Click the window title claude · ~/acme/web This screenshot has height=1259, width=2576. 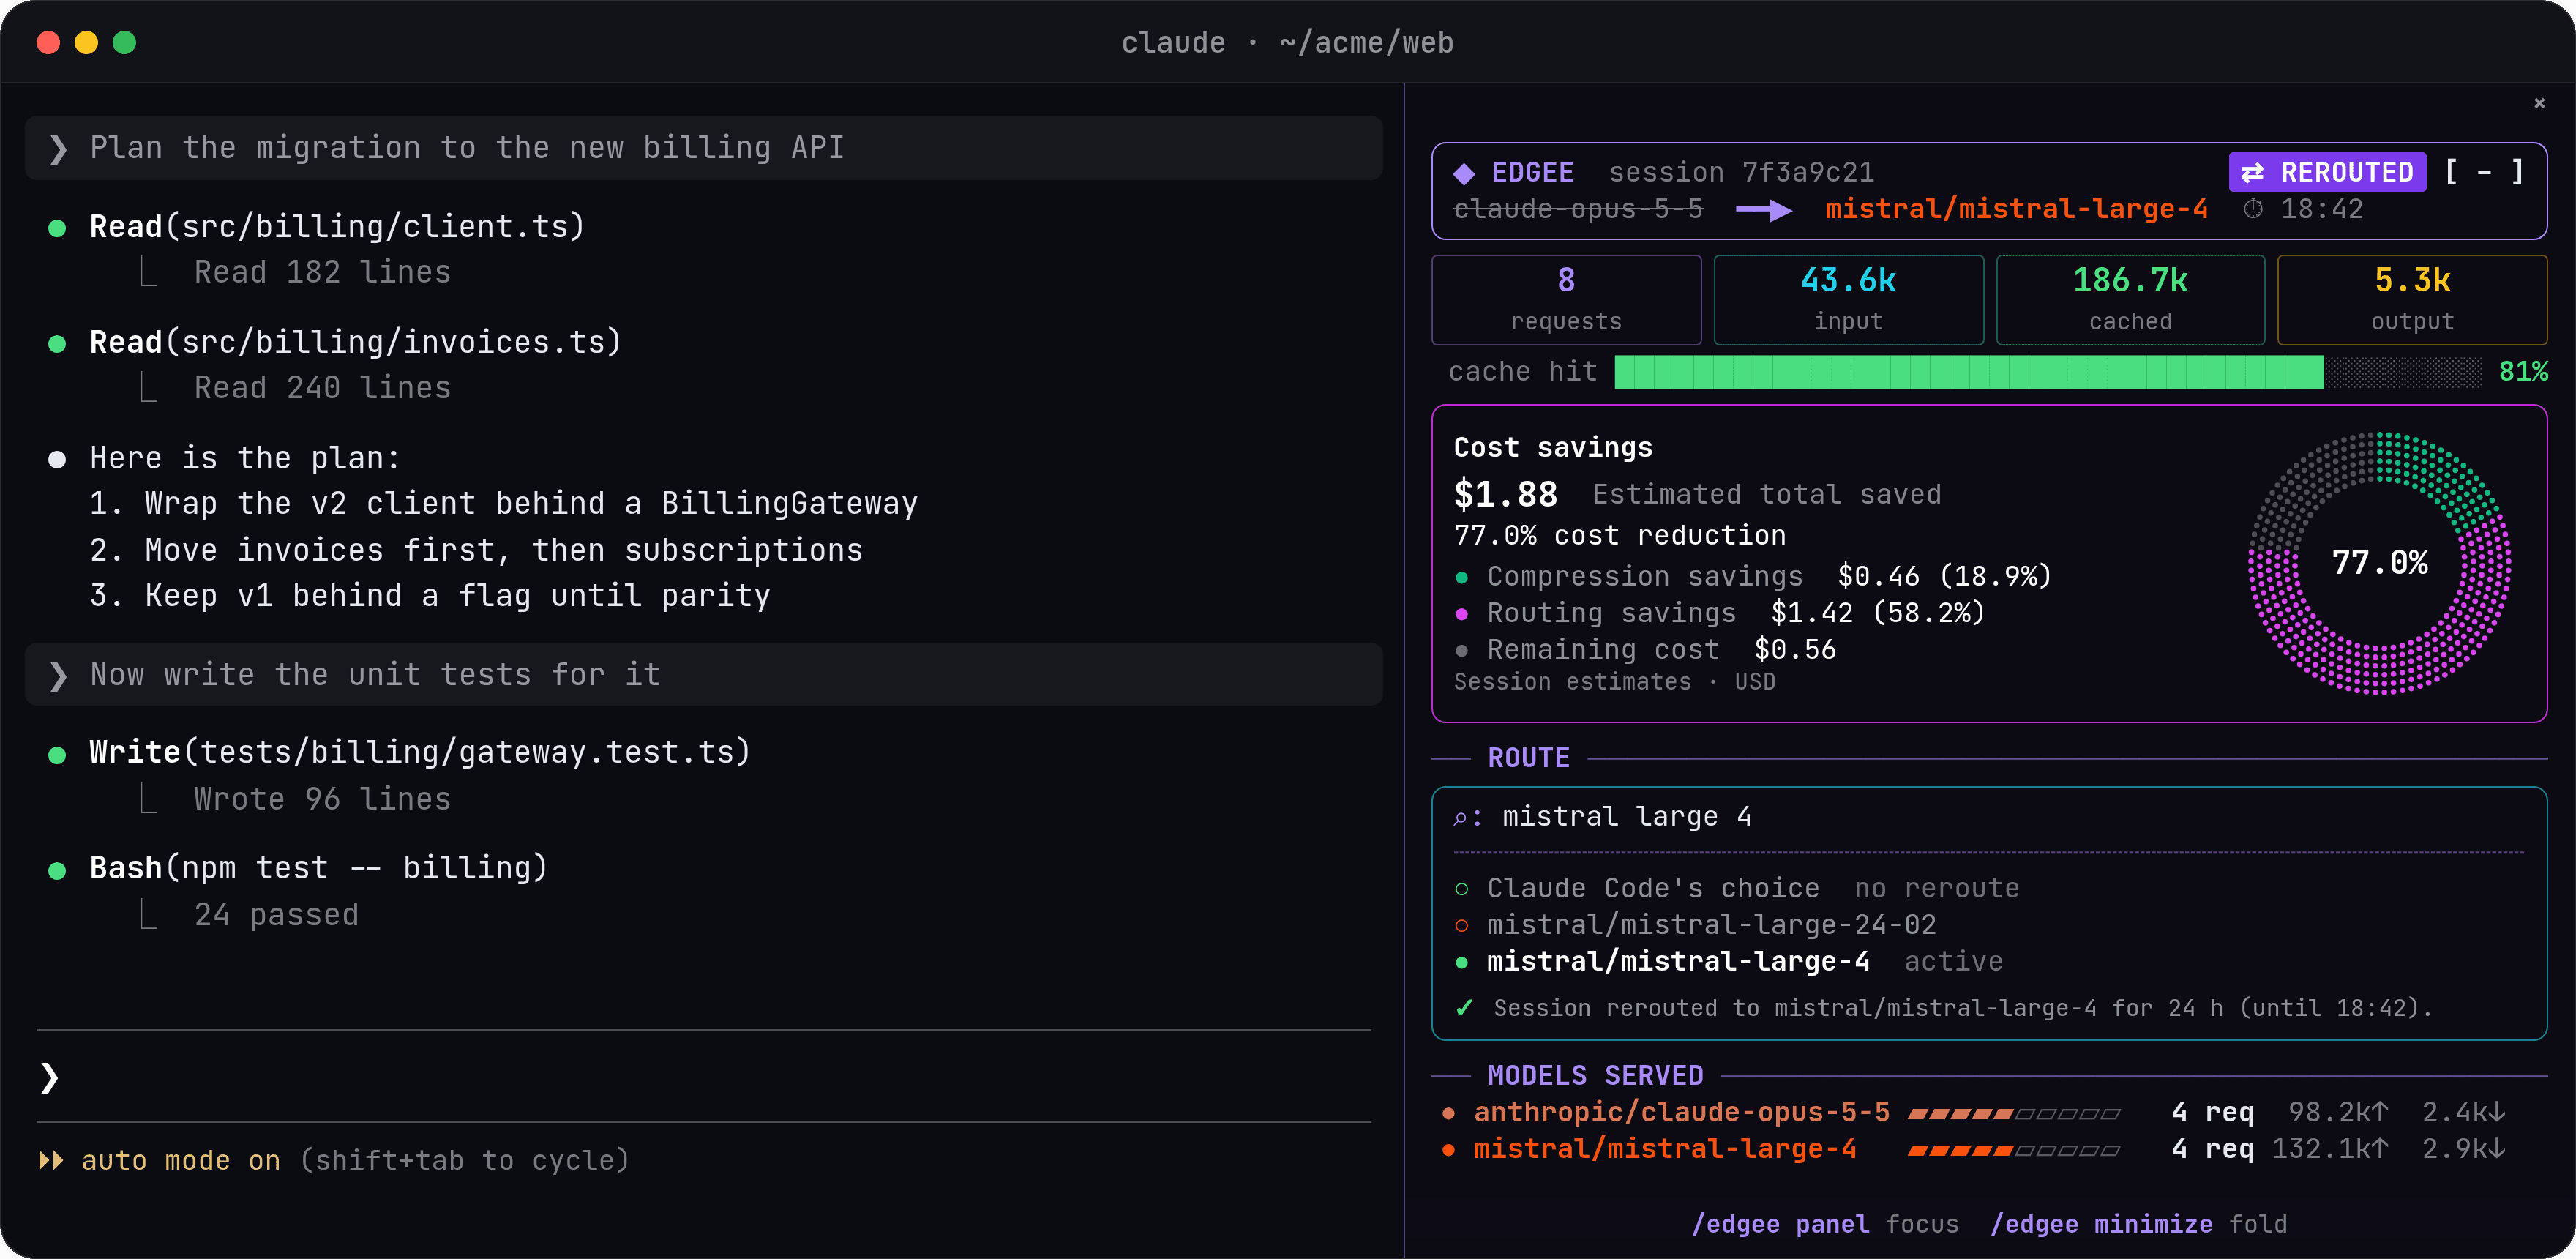click(1287, 43)
